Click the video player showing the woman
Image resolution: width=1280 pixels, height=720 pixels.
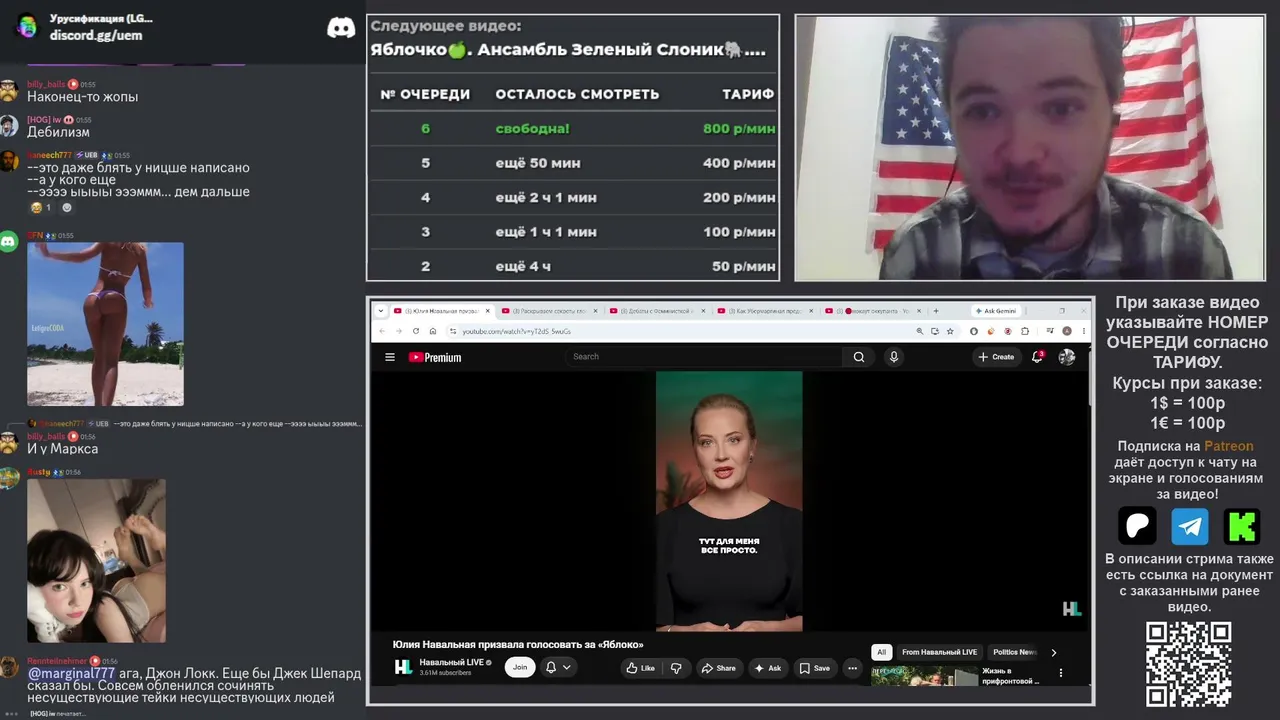pos(729,501)
